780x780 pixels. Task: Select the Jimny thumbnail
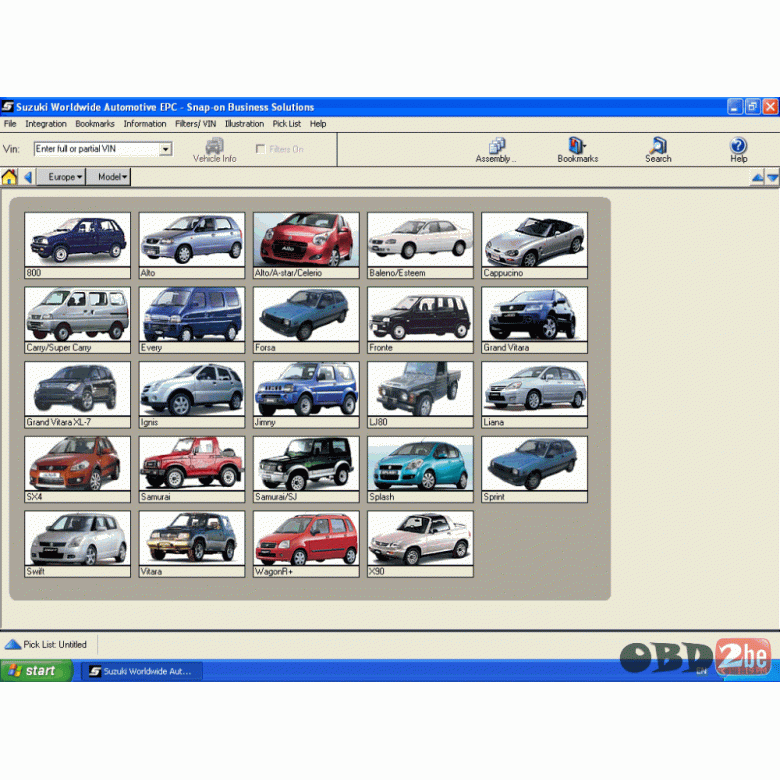[306, 394]
